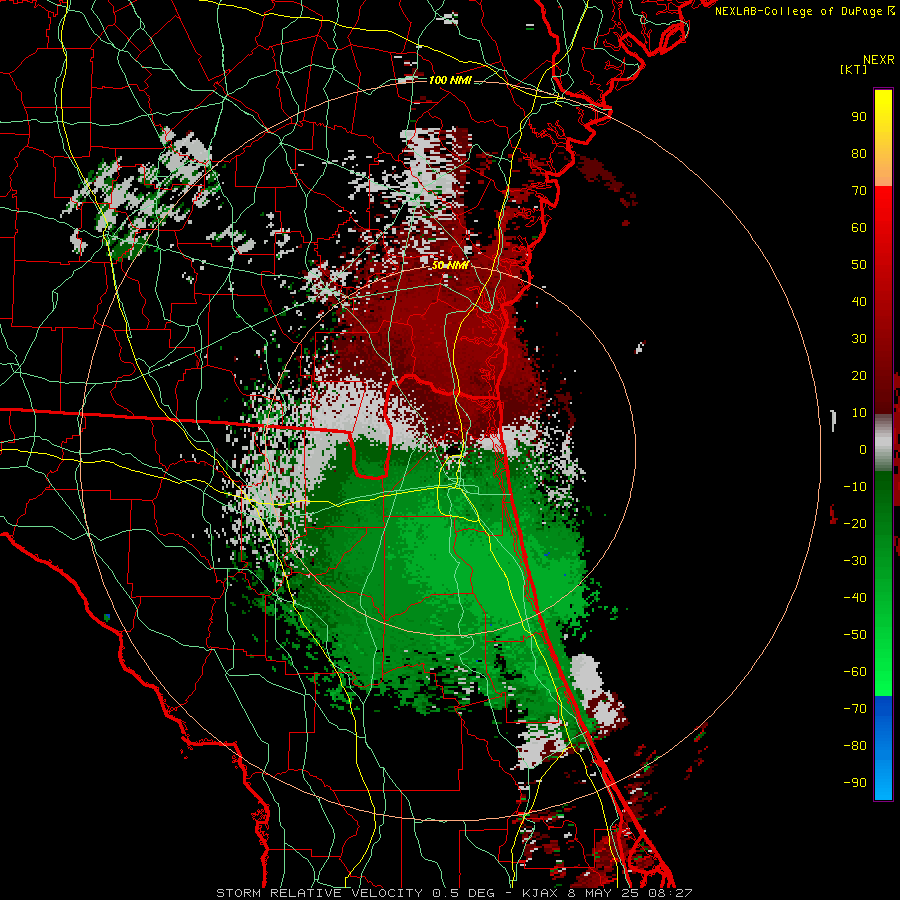Click the [KT] units label
The image size is (900, 900).
(853, 69)
